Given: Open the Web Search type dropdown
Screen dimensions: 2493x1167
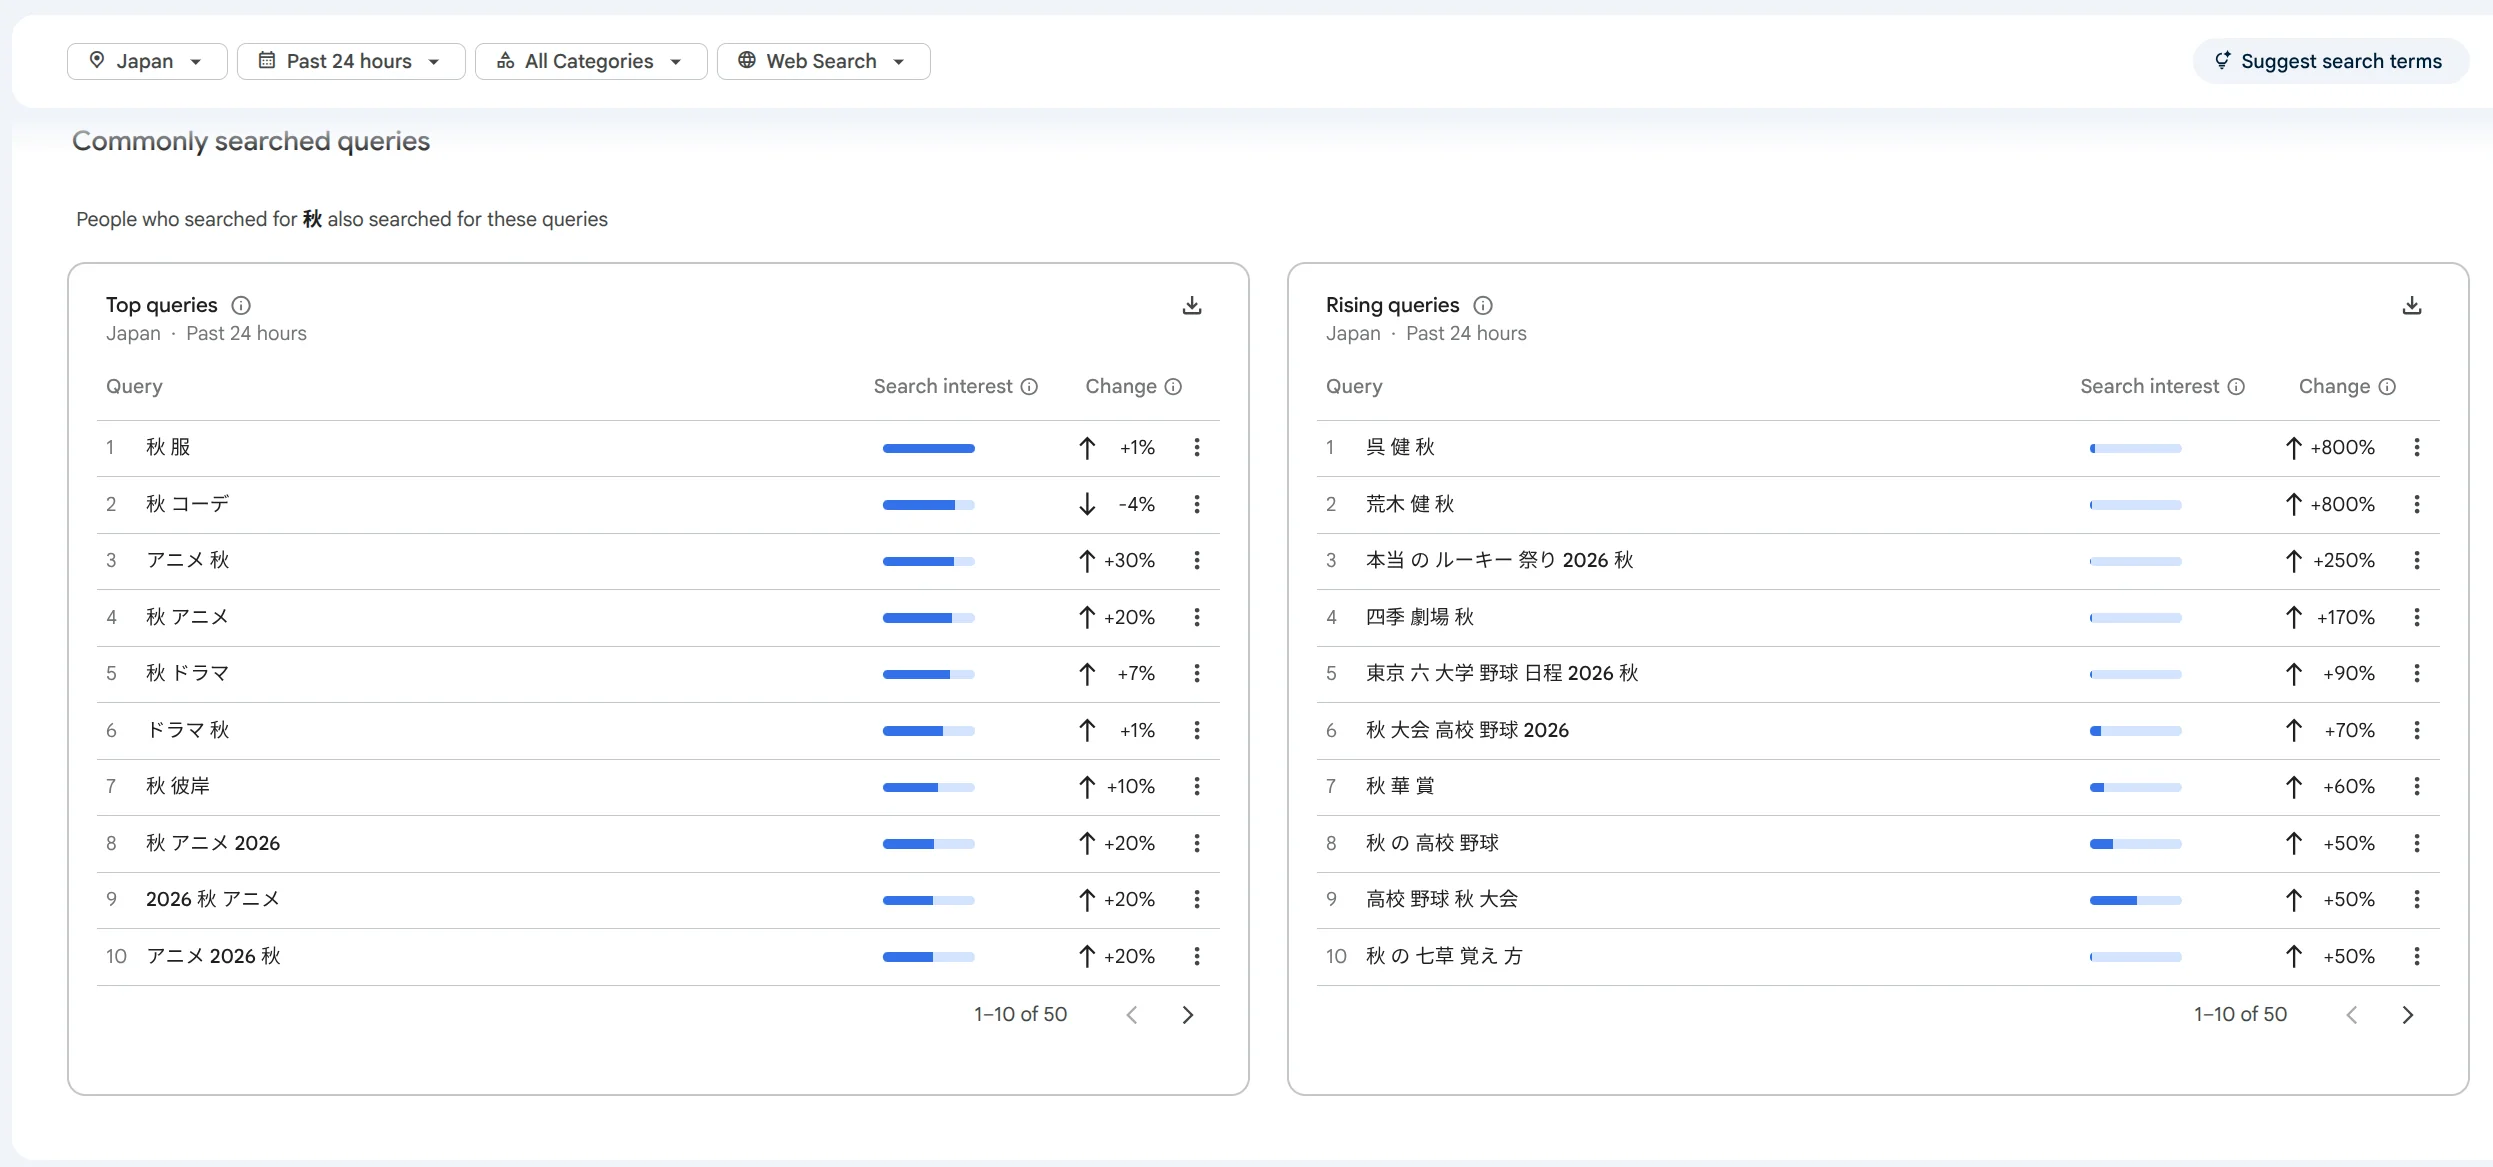Looking at the screenshot, I should 823,61.
